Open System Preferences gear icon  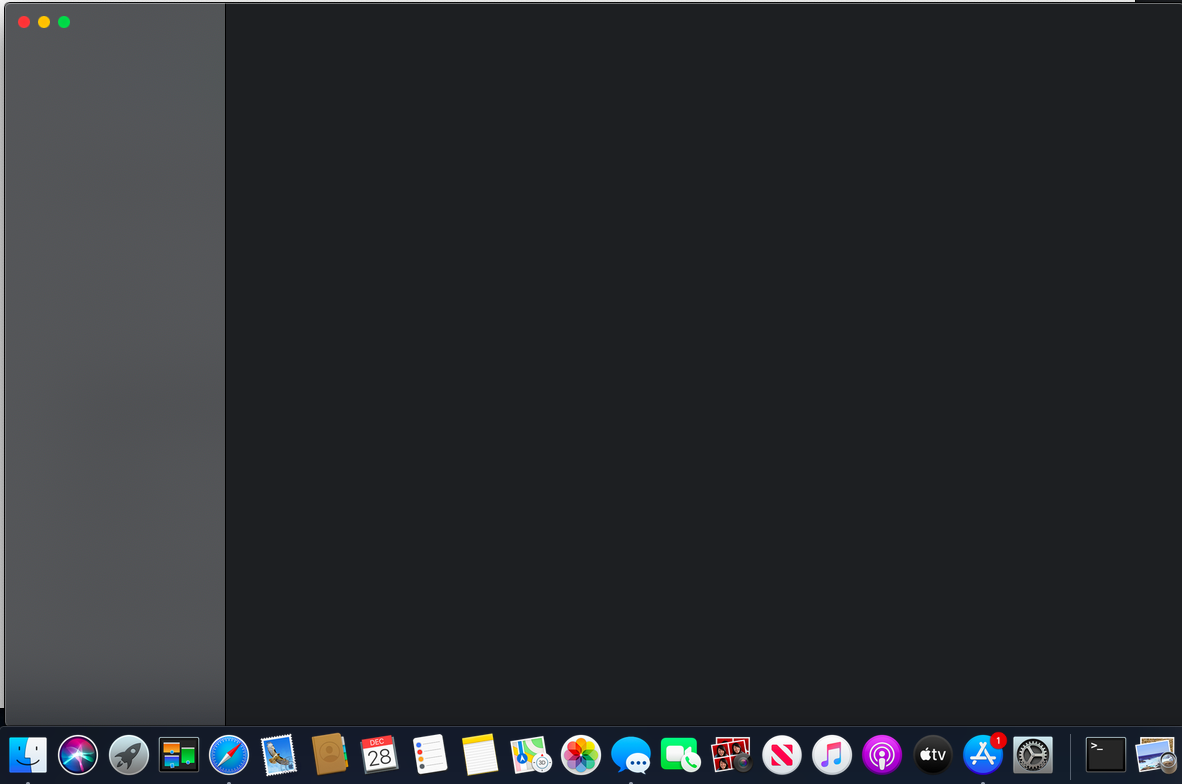[1033, 755]
